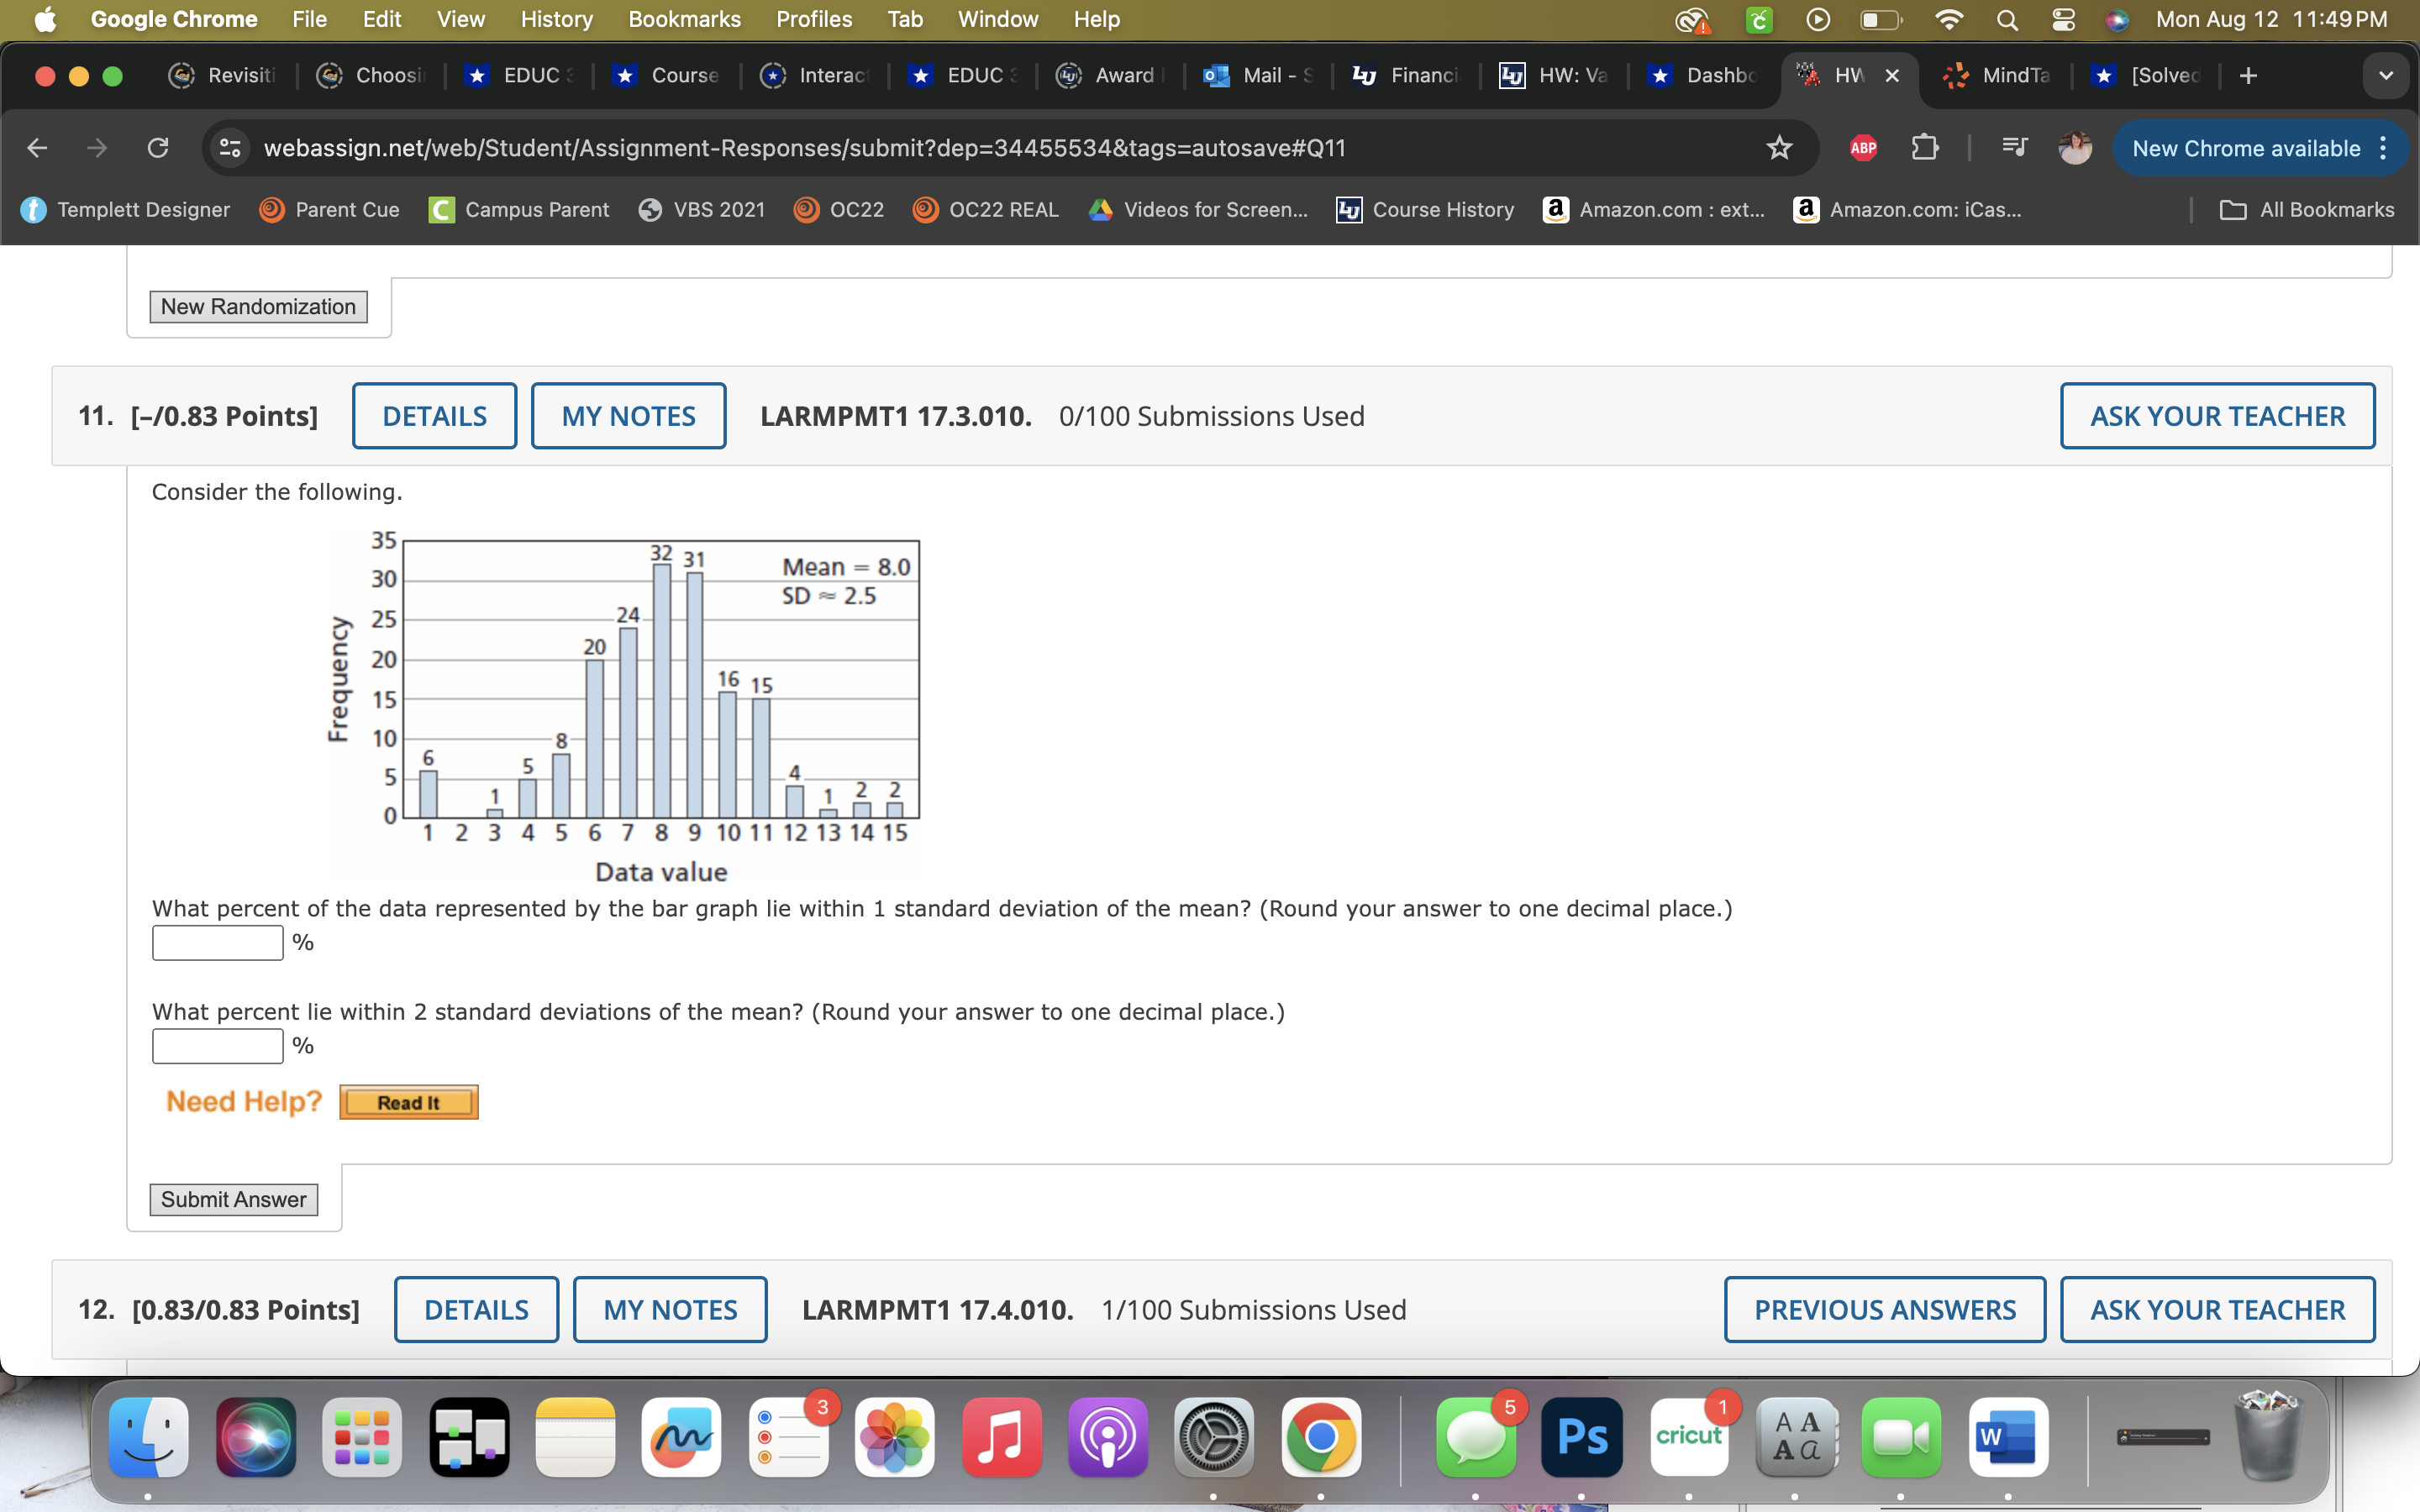Click the Chrome profile avatar

2075,148
